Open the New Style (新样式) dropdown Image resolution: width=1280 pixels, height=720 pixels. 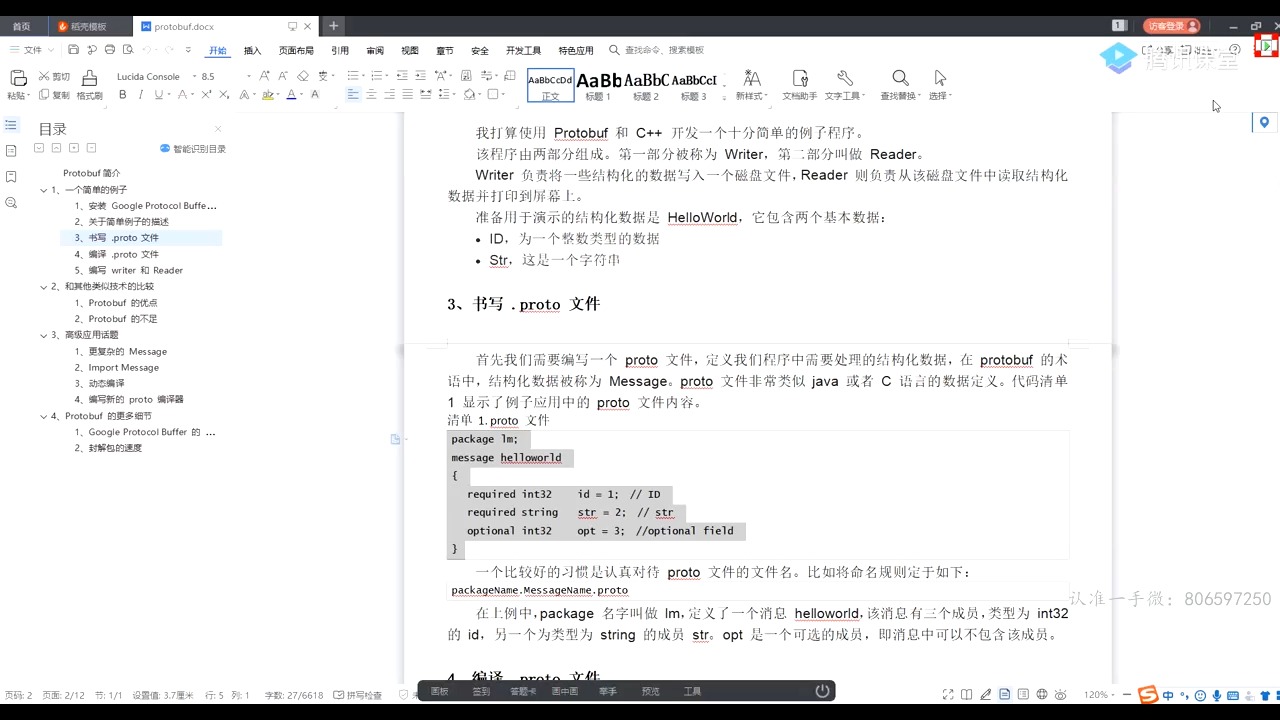751,85
